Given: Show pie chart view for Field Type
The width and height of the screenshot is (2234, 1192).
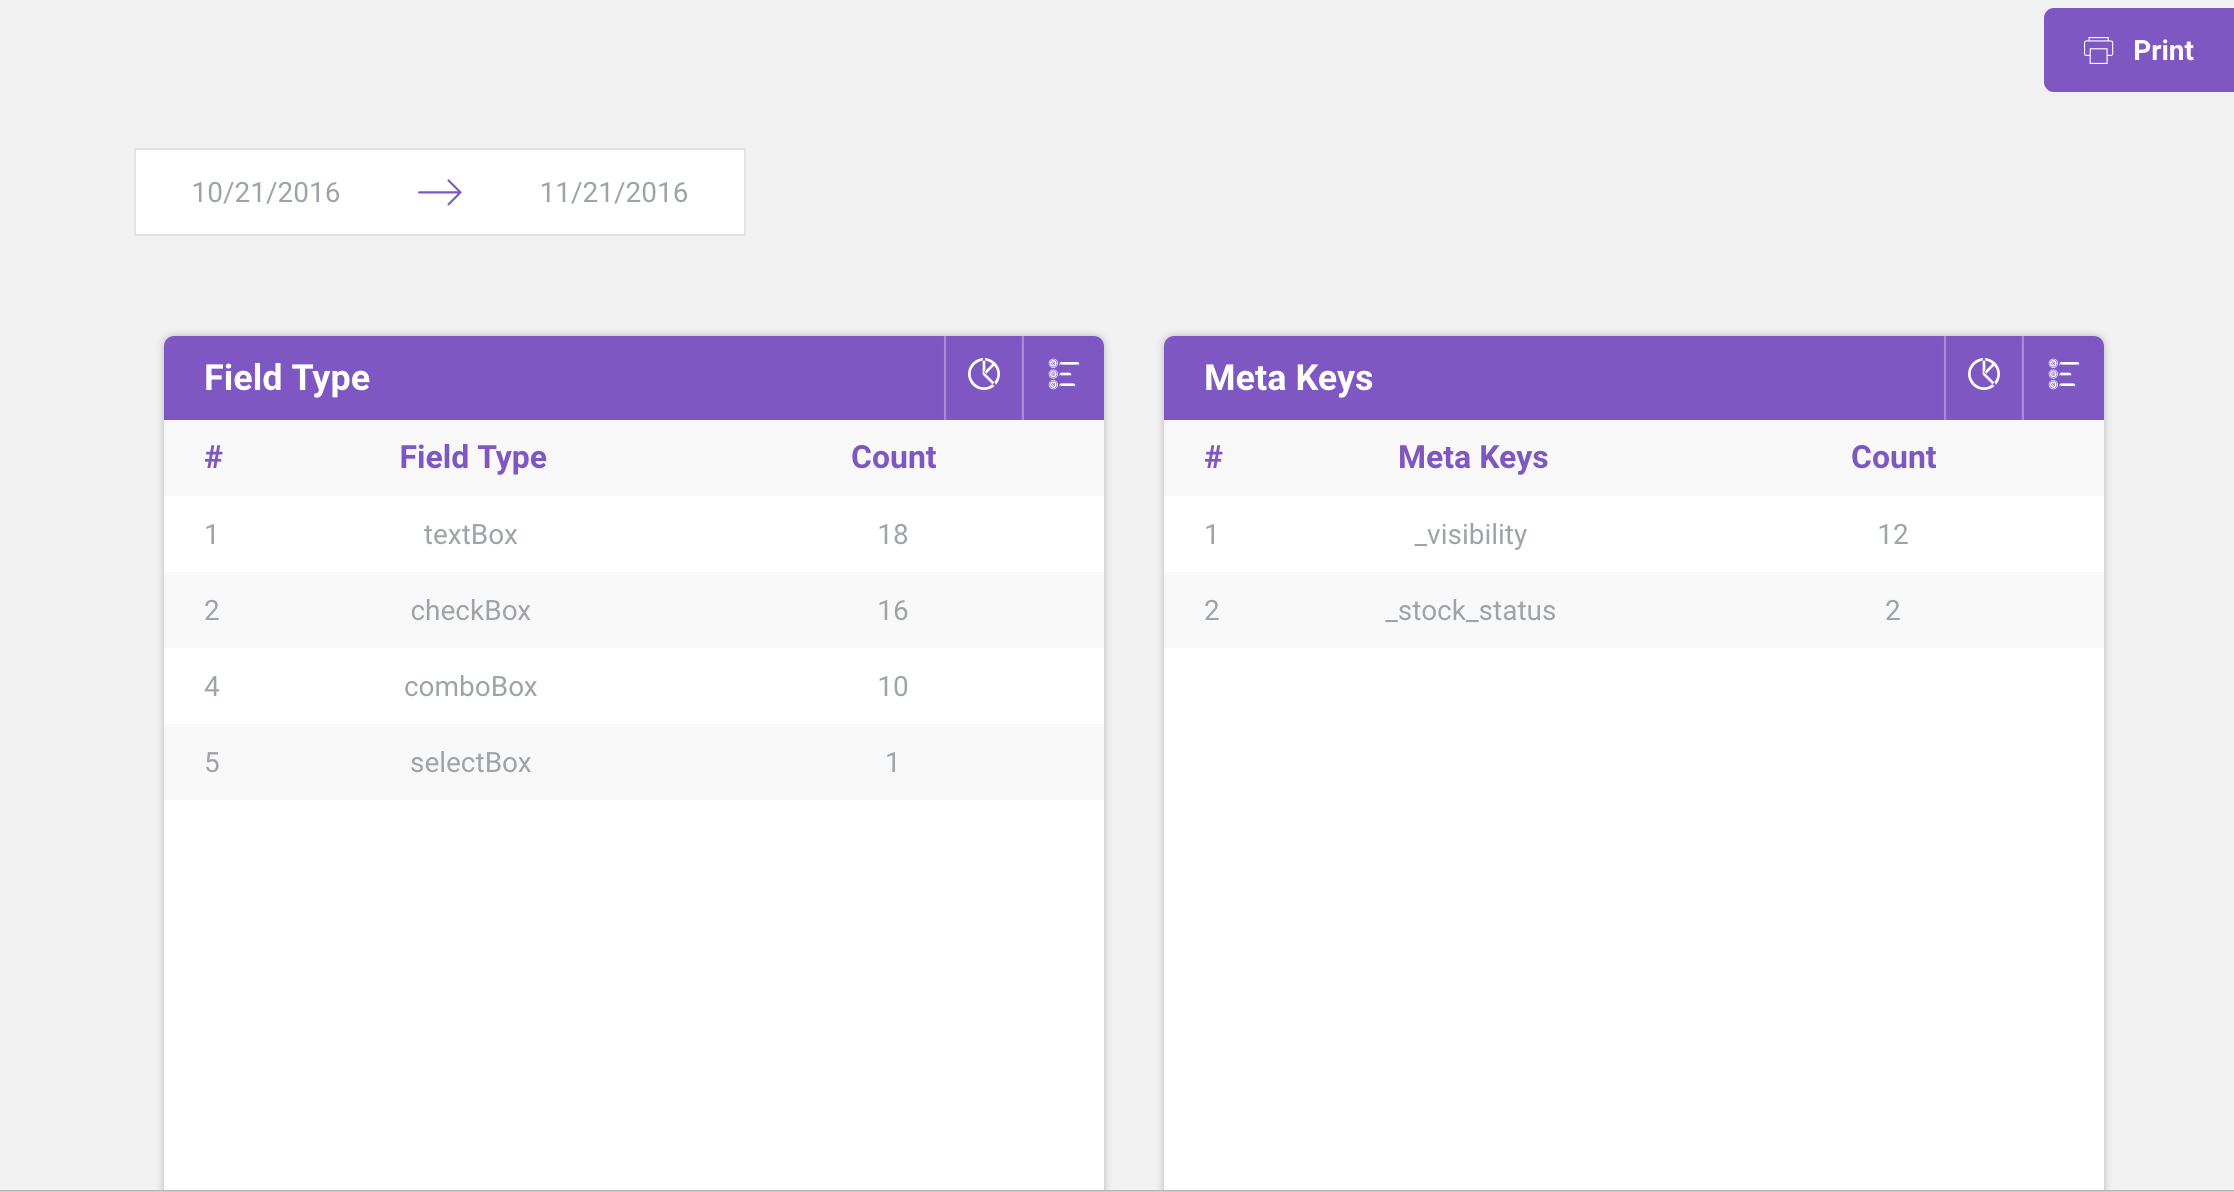Looking at the screenshot, I should point(984,375).
